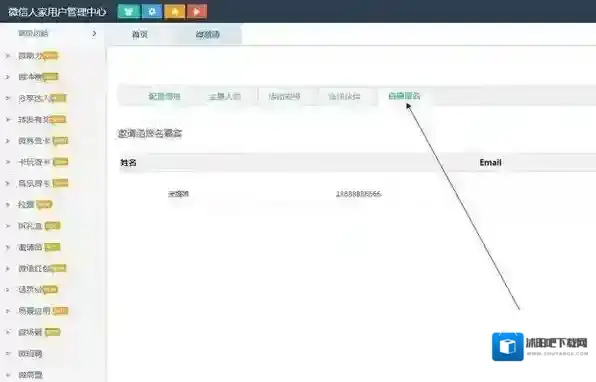Viewport: 596px width, 382px height.
Task: Switch to the 首页 tab
Action: (139, 35)
